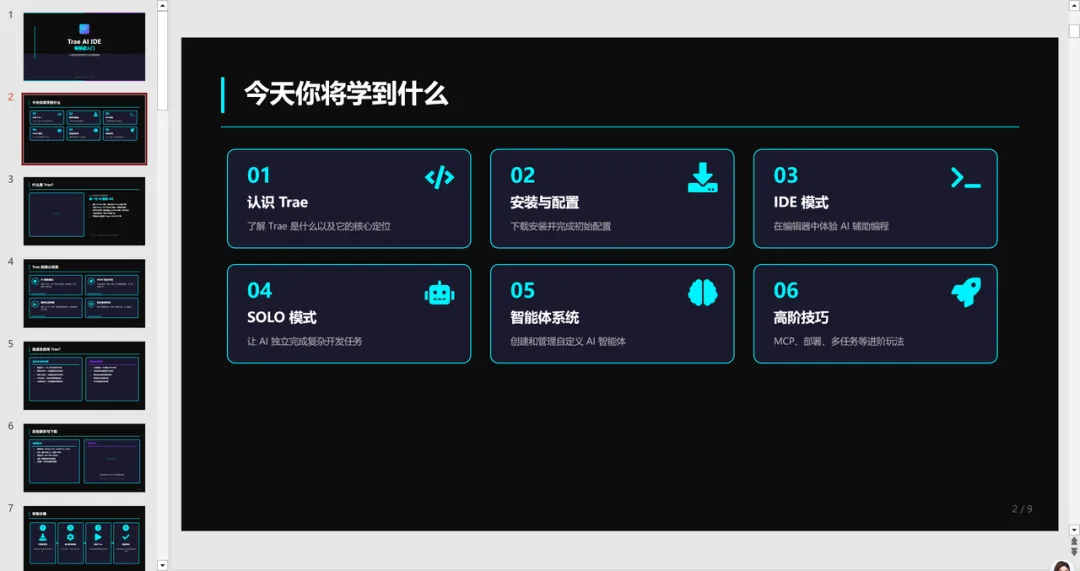The width and height of the screenshot is (1080, 571).
Task: Click the heading 智能体系统
Action: [x=545, y=318]
